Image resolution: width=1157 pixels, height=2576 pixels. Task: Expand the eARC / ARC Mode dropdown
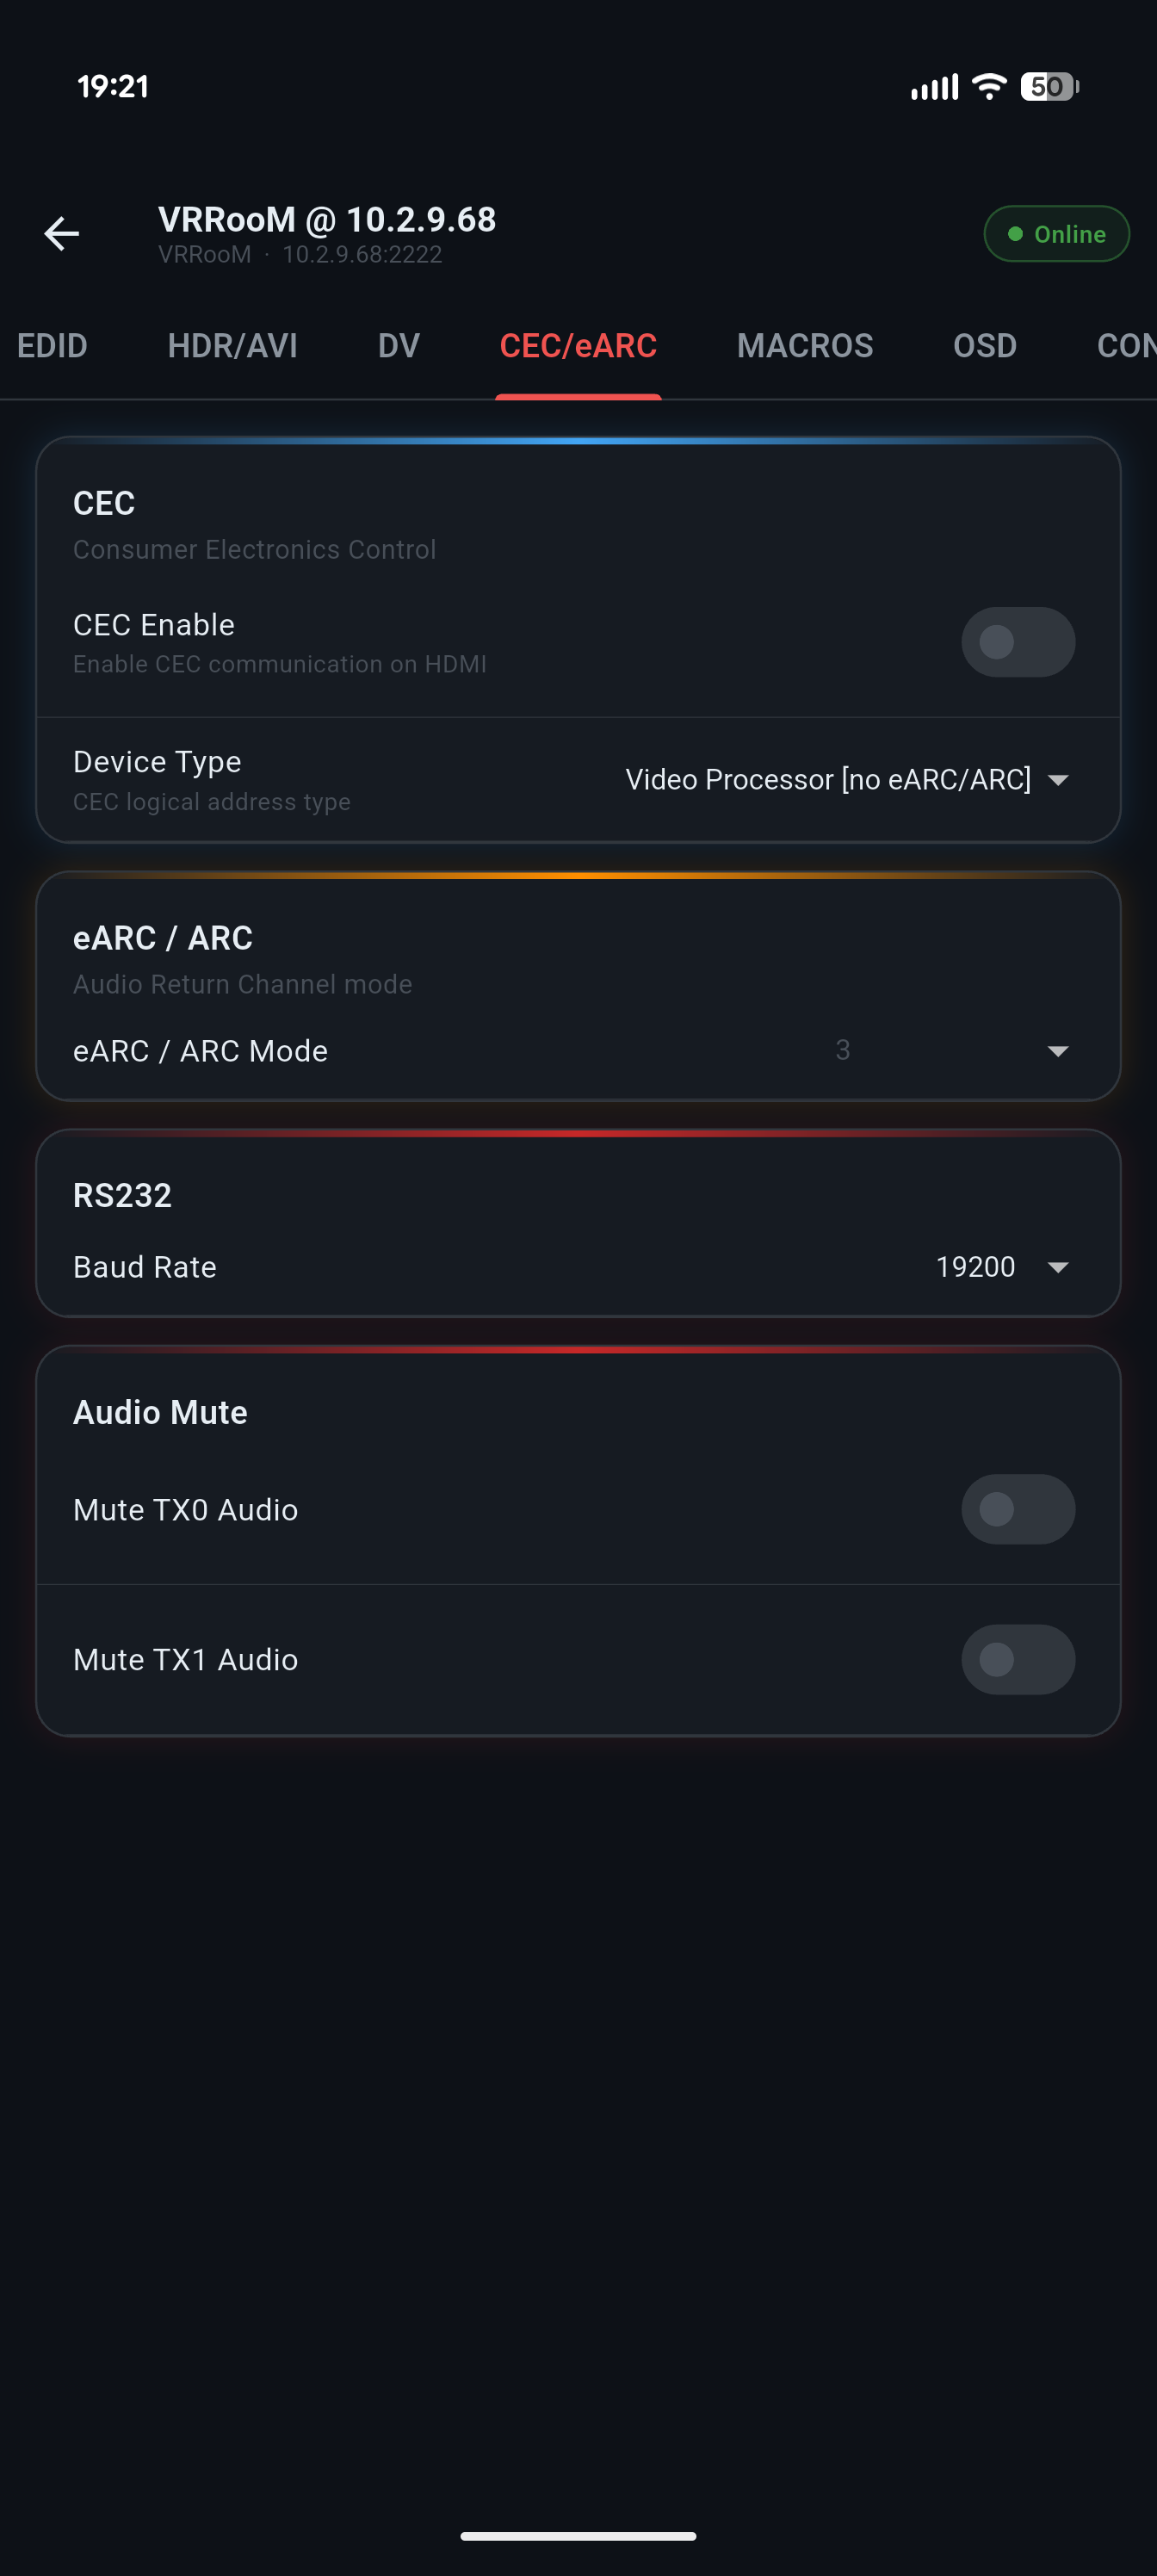(950, 1050)
